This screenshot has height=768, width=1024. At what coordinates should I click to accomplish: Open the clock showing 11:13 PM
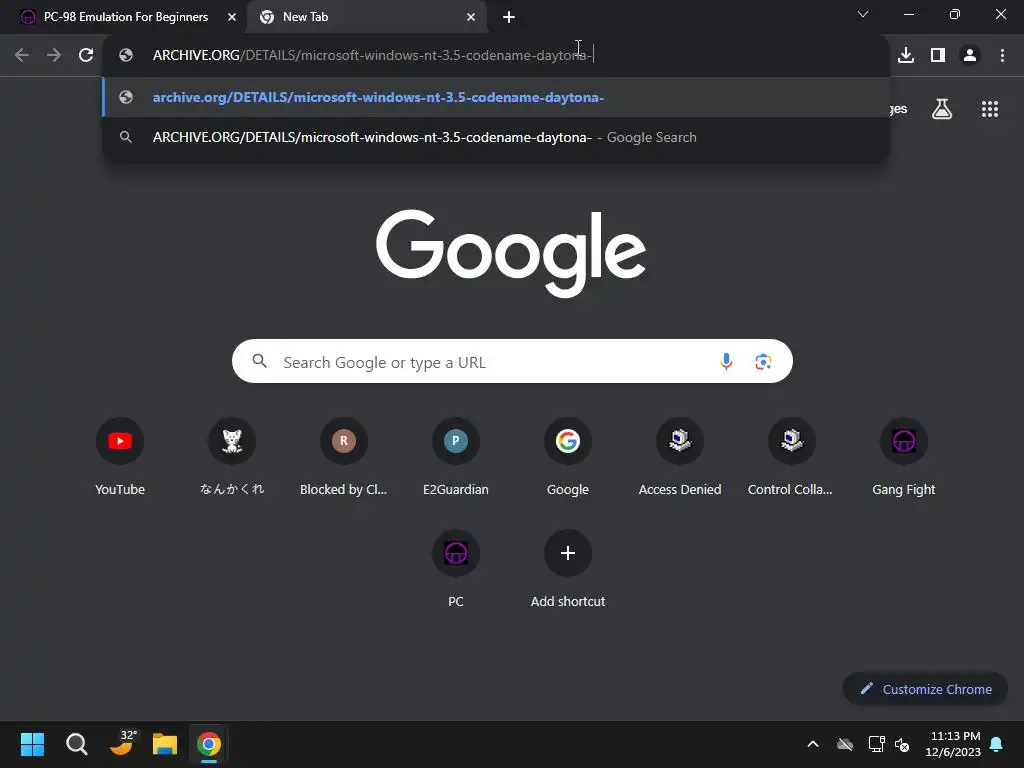pos(953,744)
